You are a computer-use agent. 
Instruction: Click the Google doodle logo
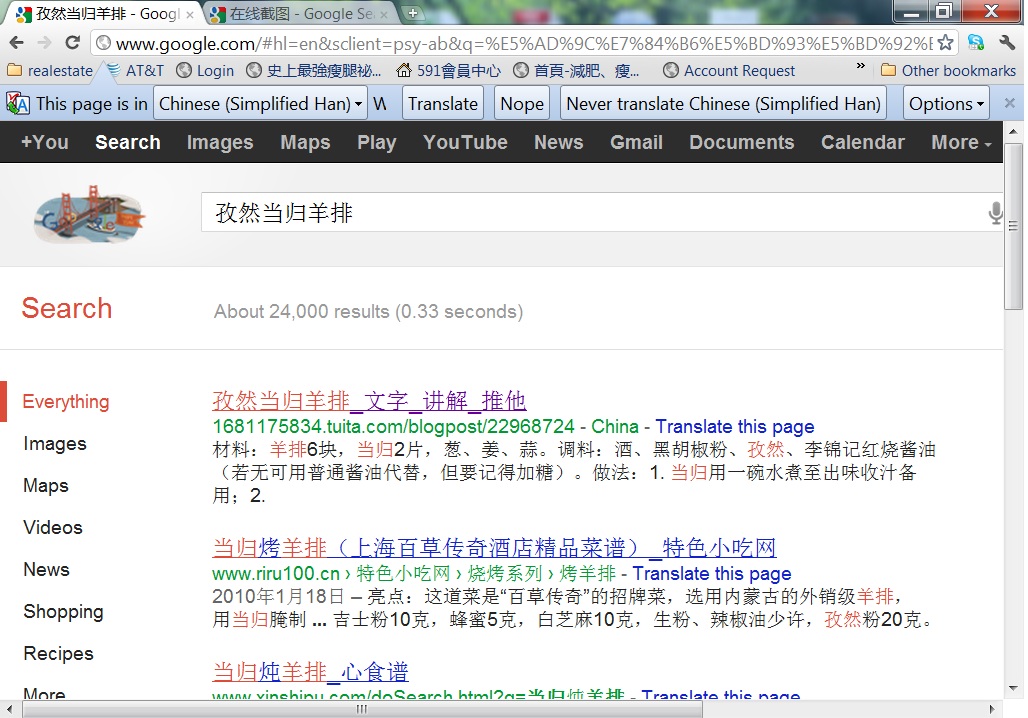click(x=89, y=214)
